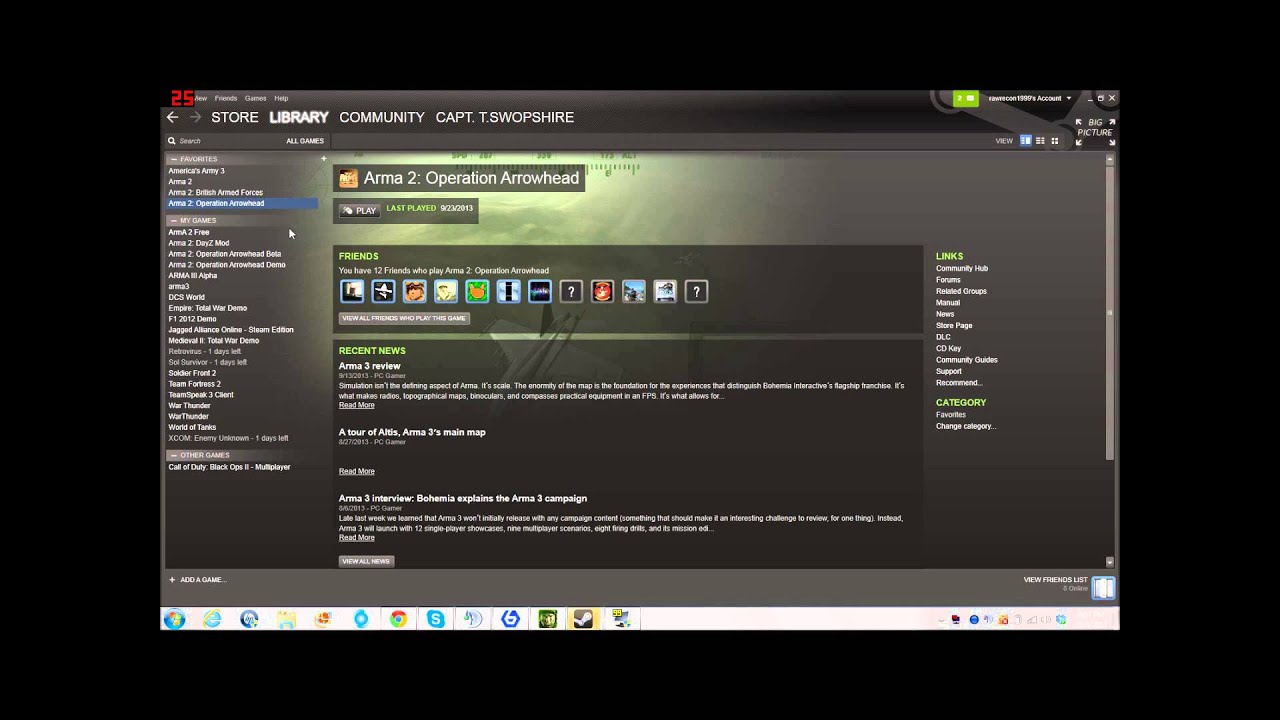Open the Friends menu
Image resolution: width=1280 pixels, height=720 pixels.
[226, 98]
